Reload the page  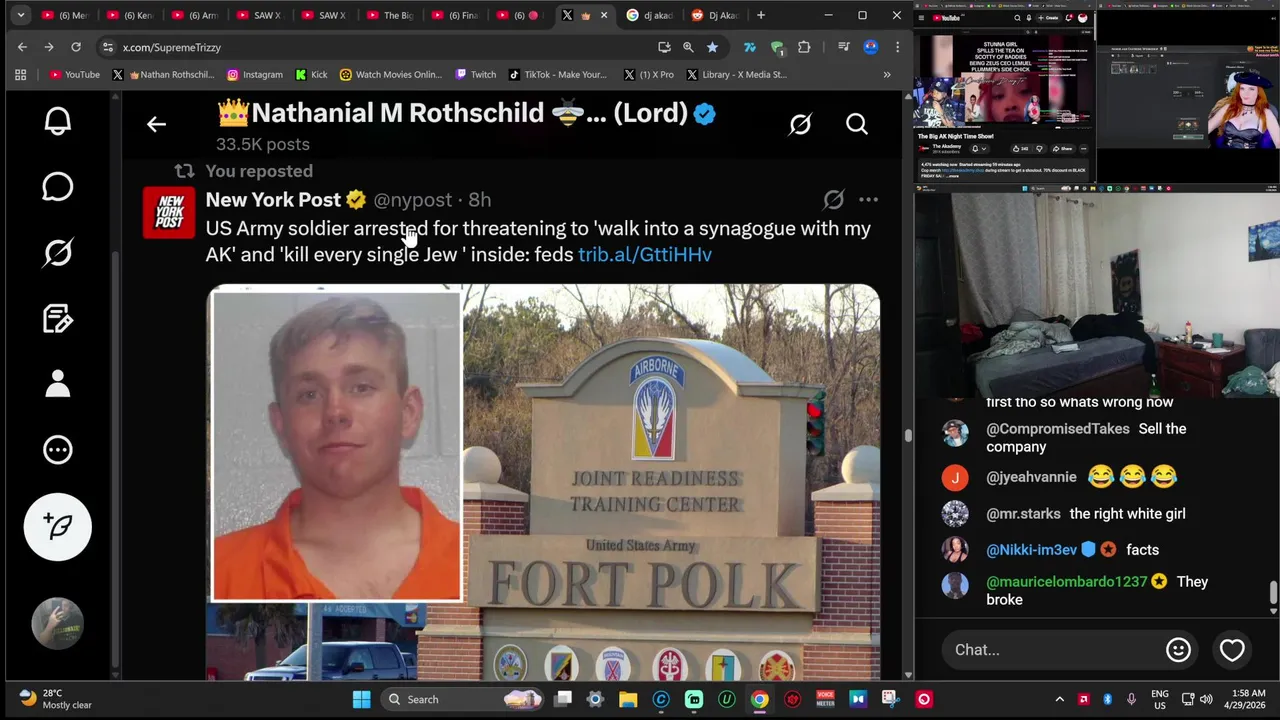coord(76,47)
